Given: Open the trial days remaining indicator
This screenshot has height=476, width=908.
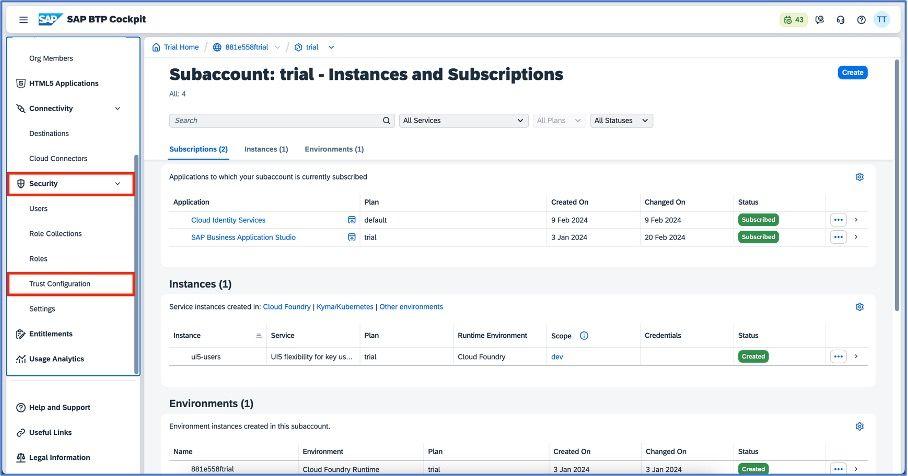Looking at the screenshot, I should click(x=793, y=20).
